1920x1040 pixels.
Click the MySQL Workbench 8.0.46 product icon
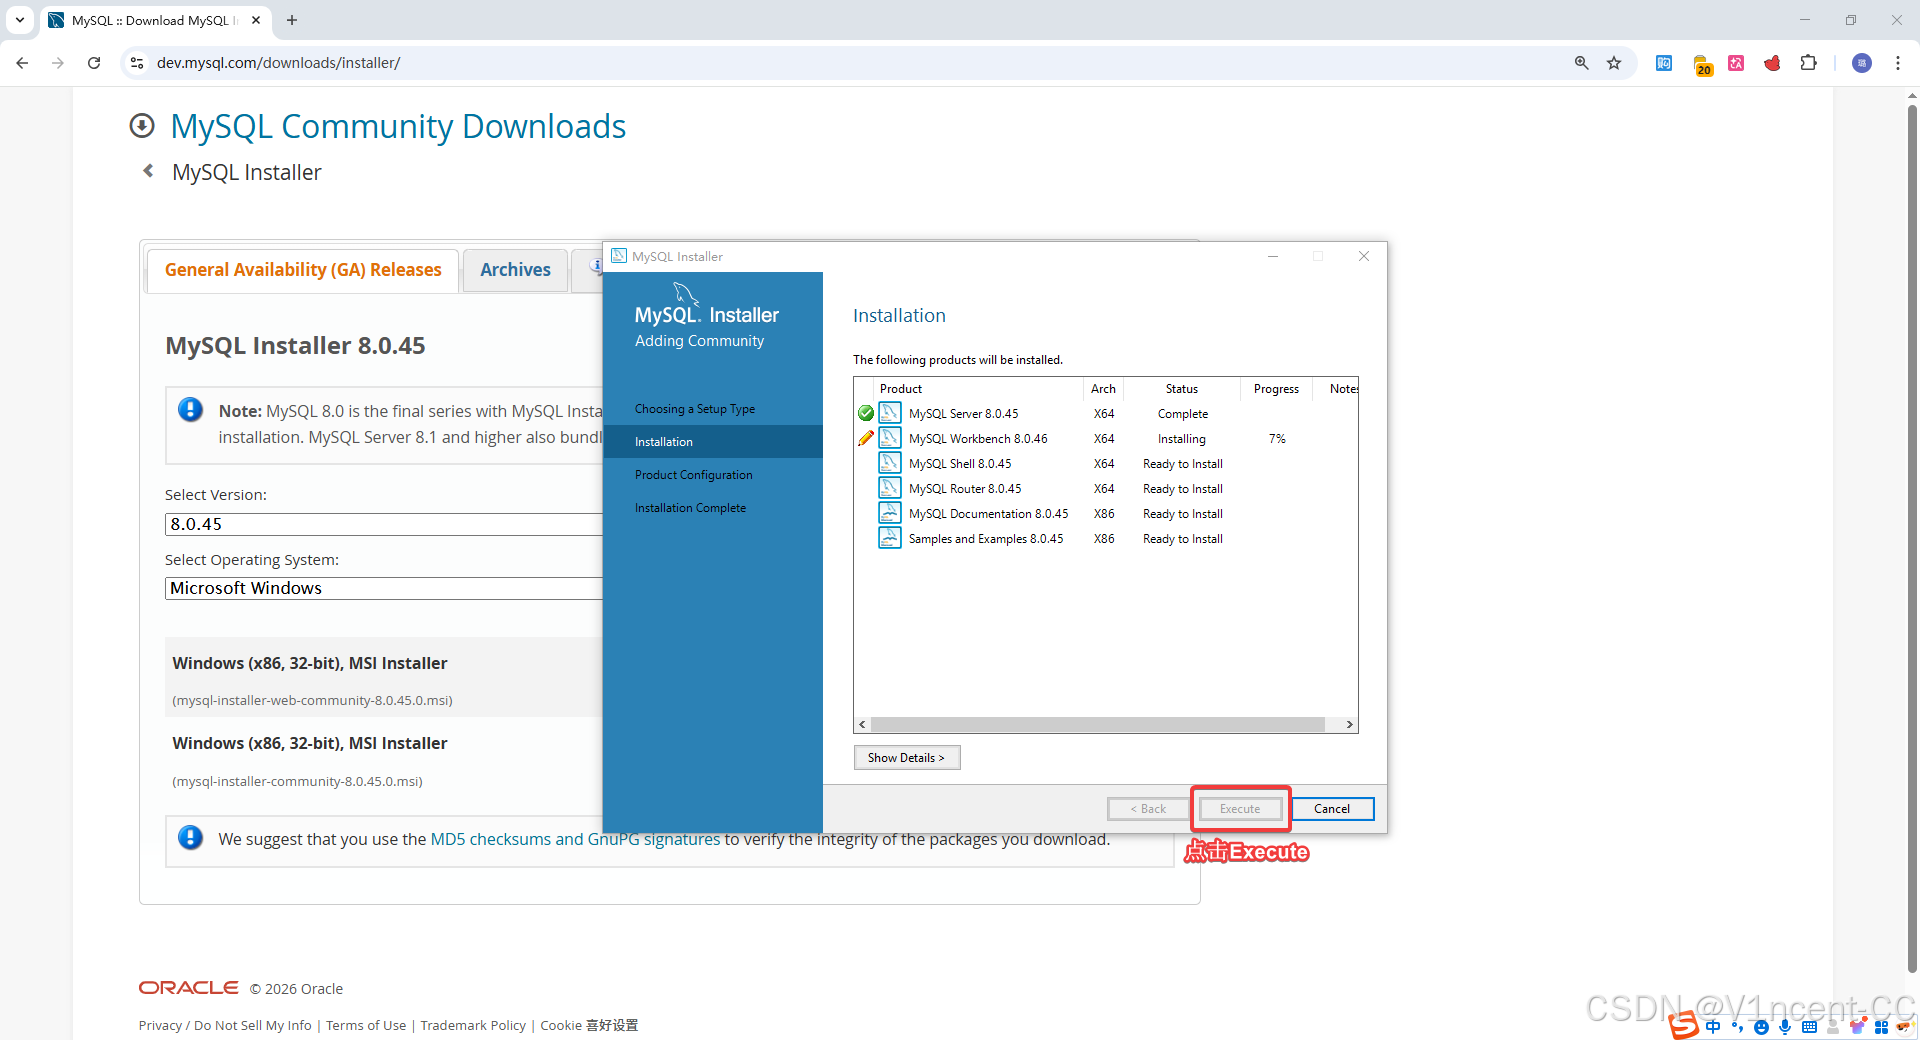click(890, 438)
